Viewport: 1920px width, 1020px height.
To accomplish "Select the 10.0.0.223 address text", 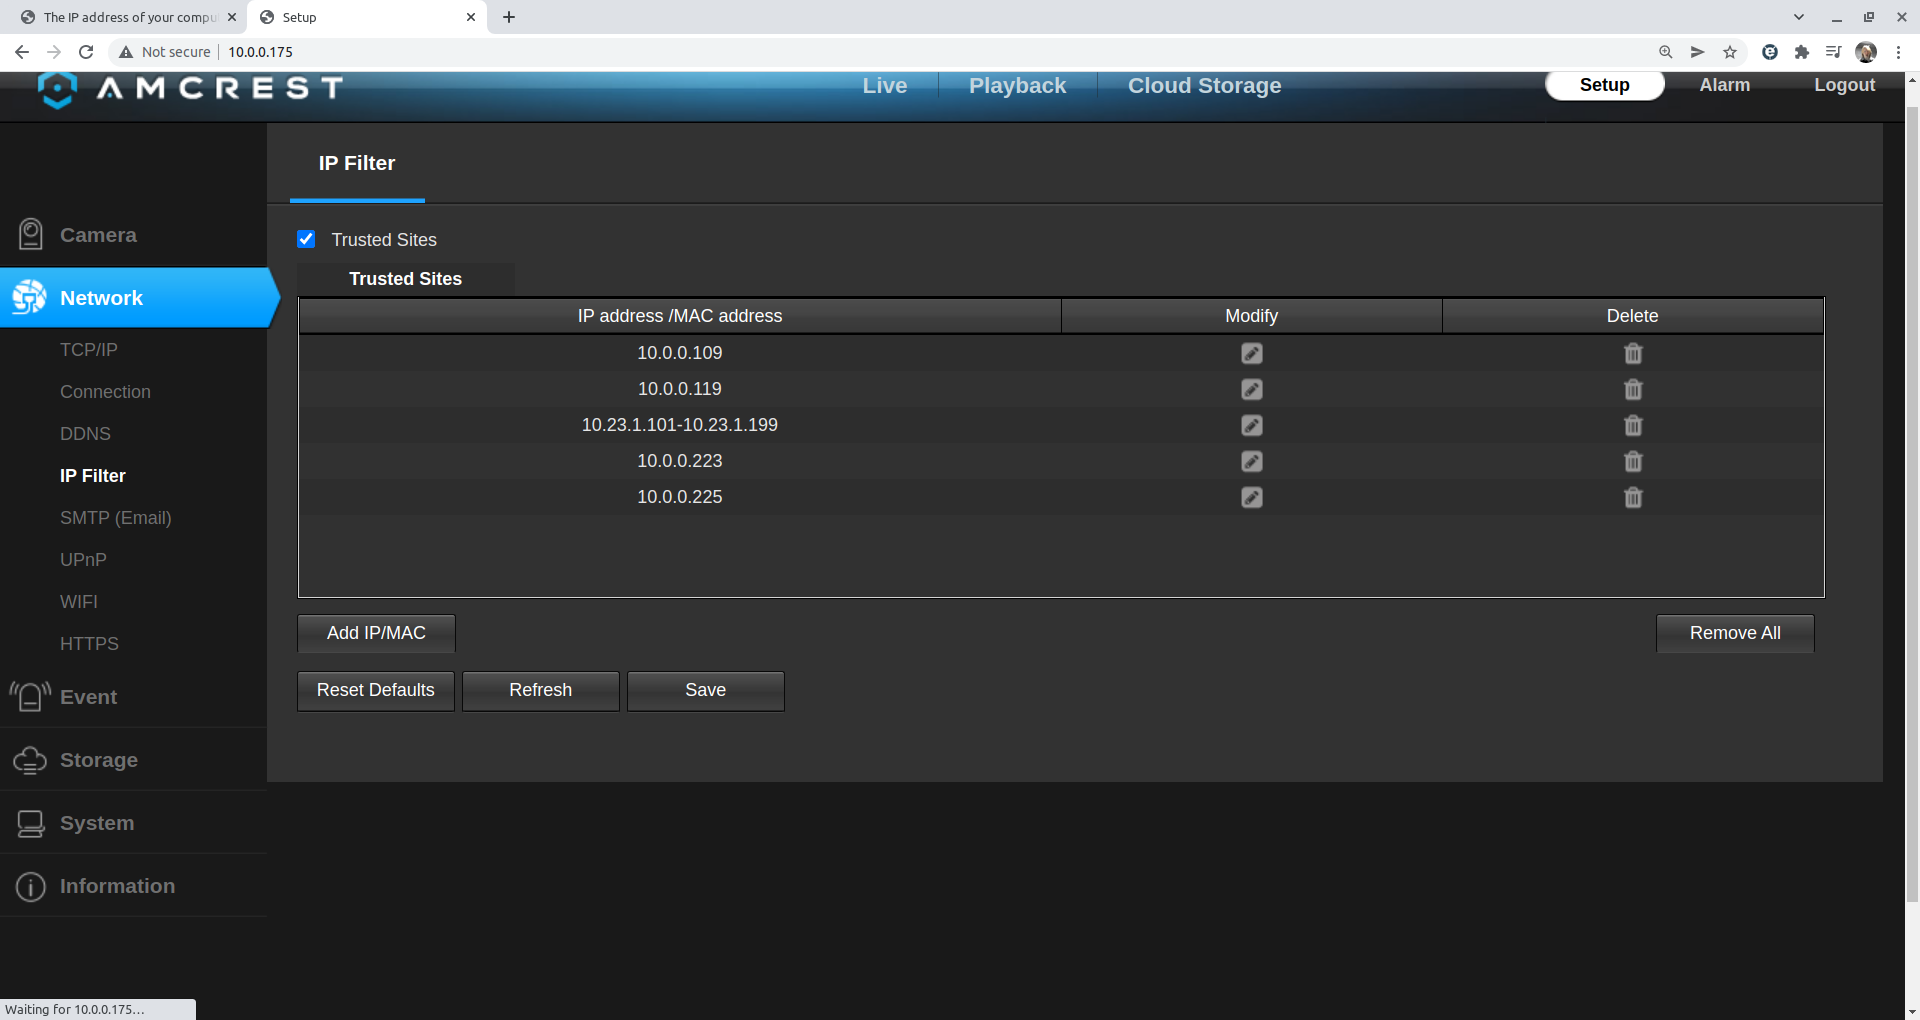I will (x=680, y=461).
